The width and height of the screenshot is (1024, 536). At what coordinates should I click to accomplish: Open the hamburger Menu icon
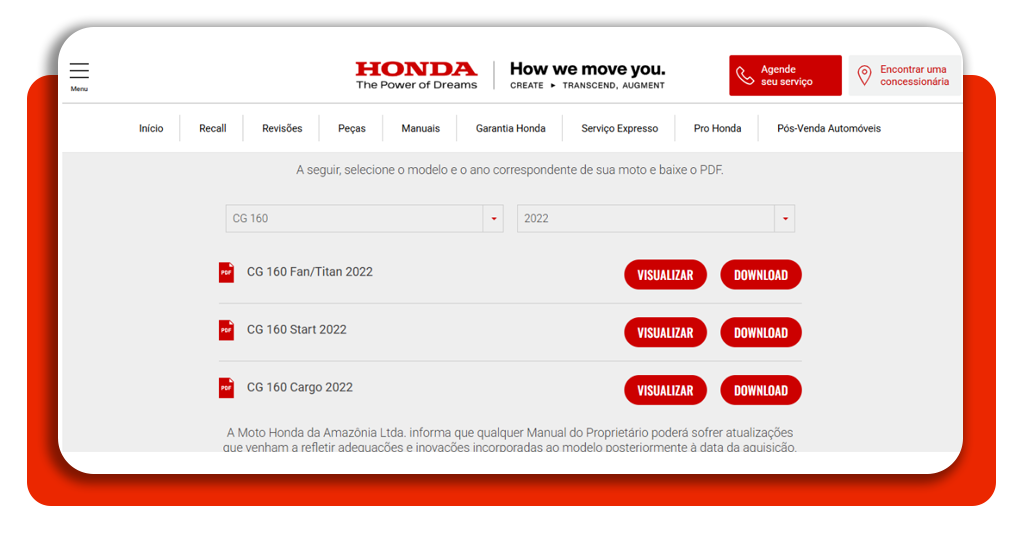click(x=79, y=71)
